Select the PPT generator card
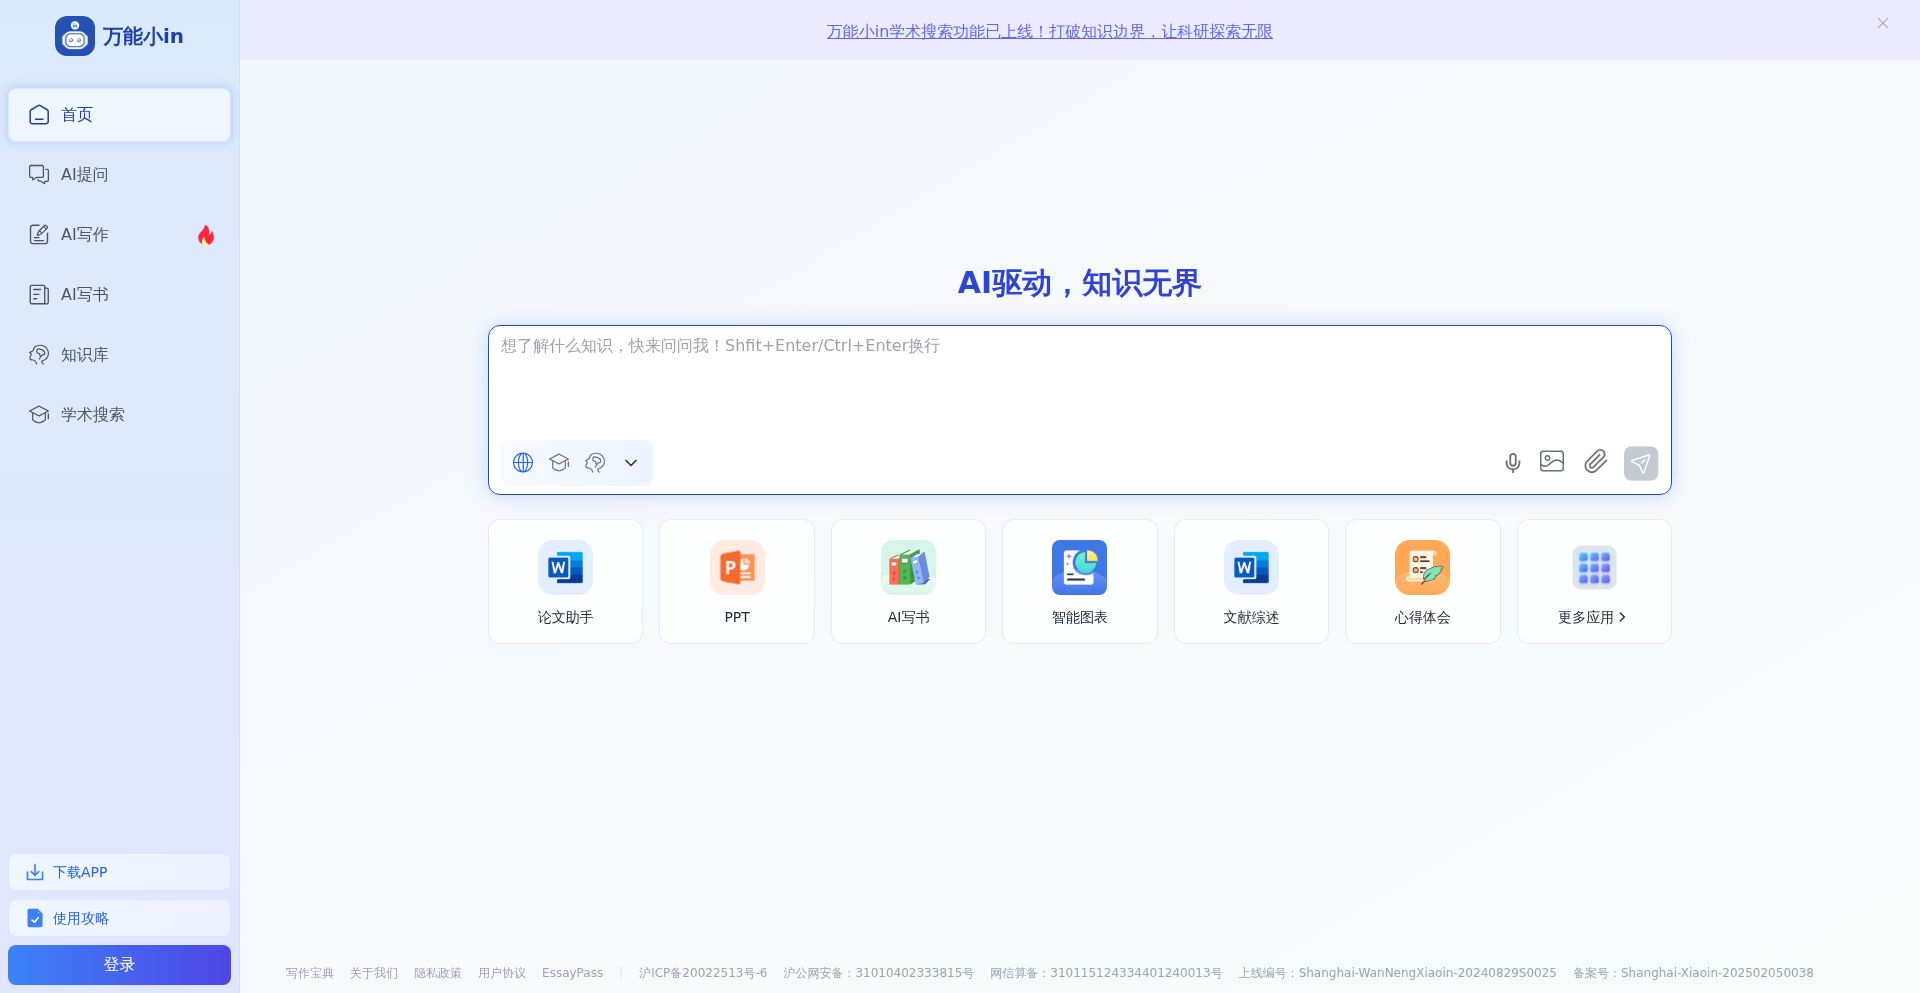This screenshot has width=1920, height=993. click(x=736, y=581)
